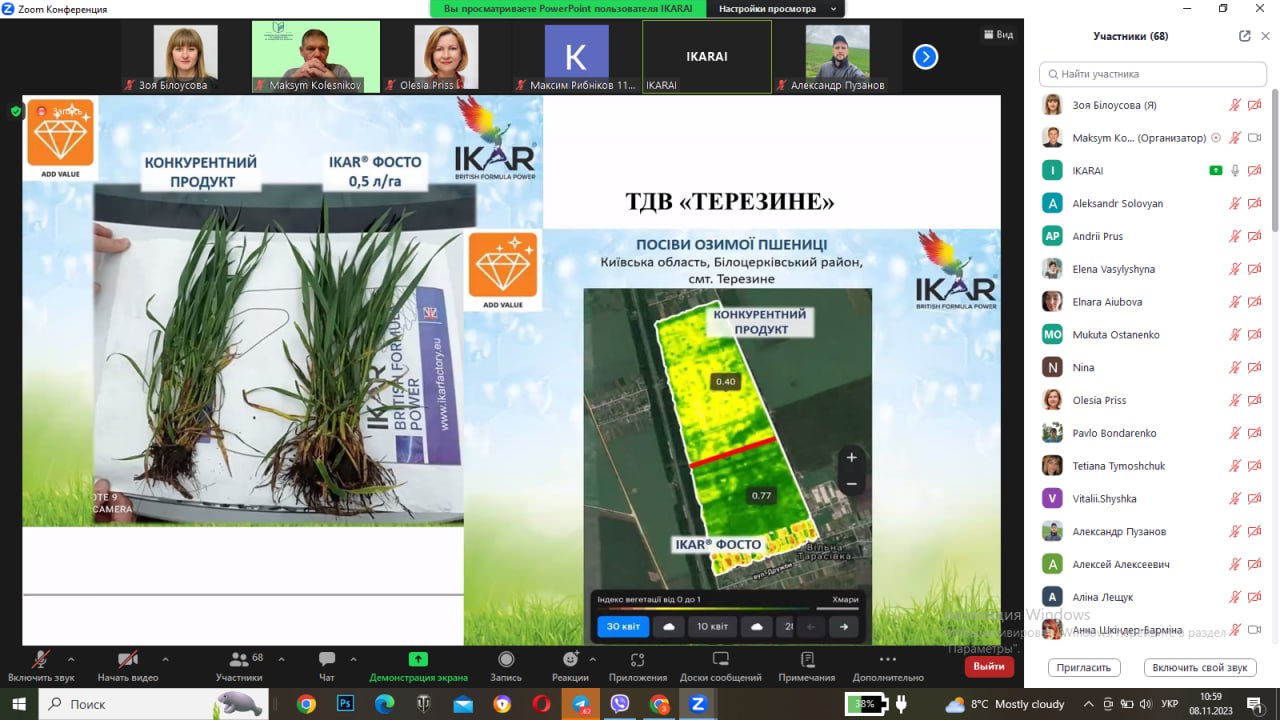Expand arrow next to Чат button
Screen dimensions: 1280x720
tap(352, 660)
